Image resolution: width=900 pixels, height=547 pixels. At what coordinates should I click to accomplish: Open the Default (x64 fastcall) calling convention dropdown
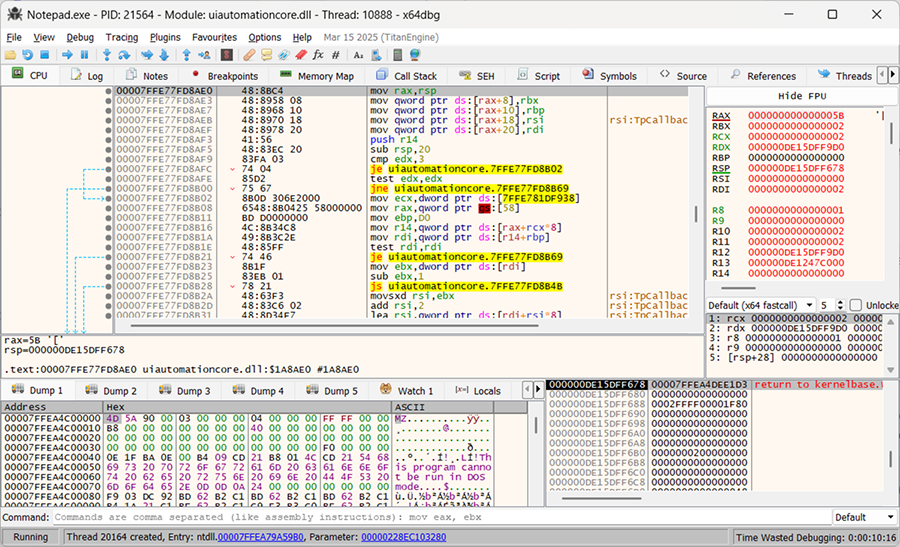tap(761, 305)
